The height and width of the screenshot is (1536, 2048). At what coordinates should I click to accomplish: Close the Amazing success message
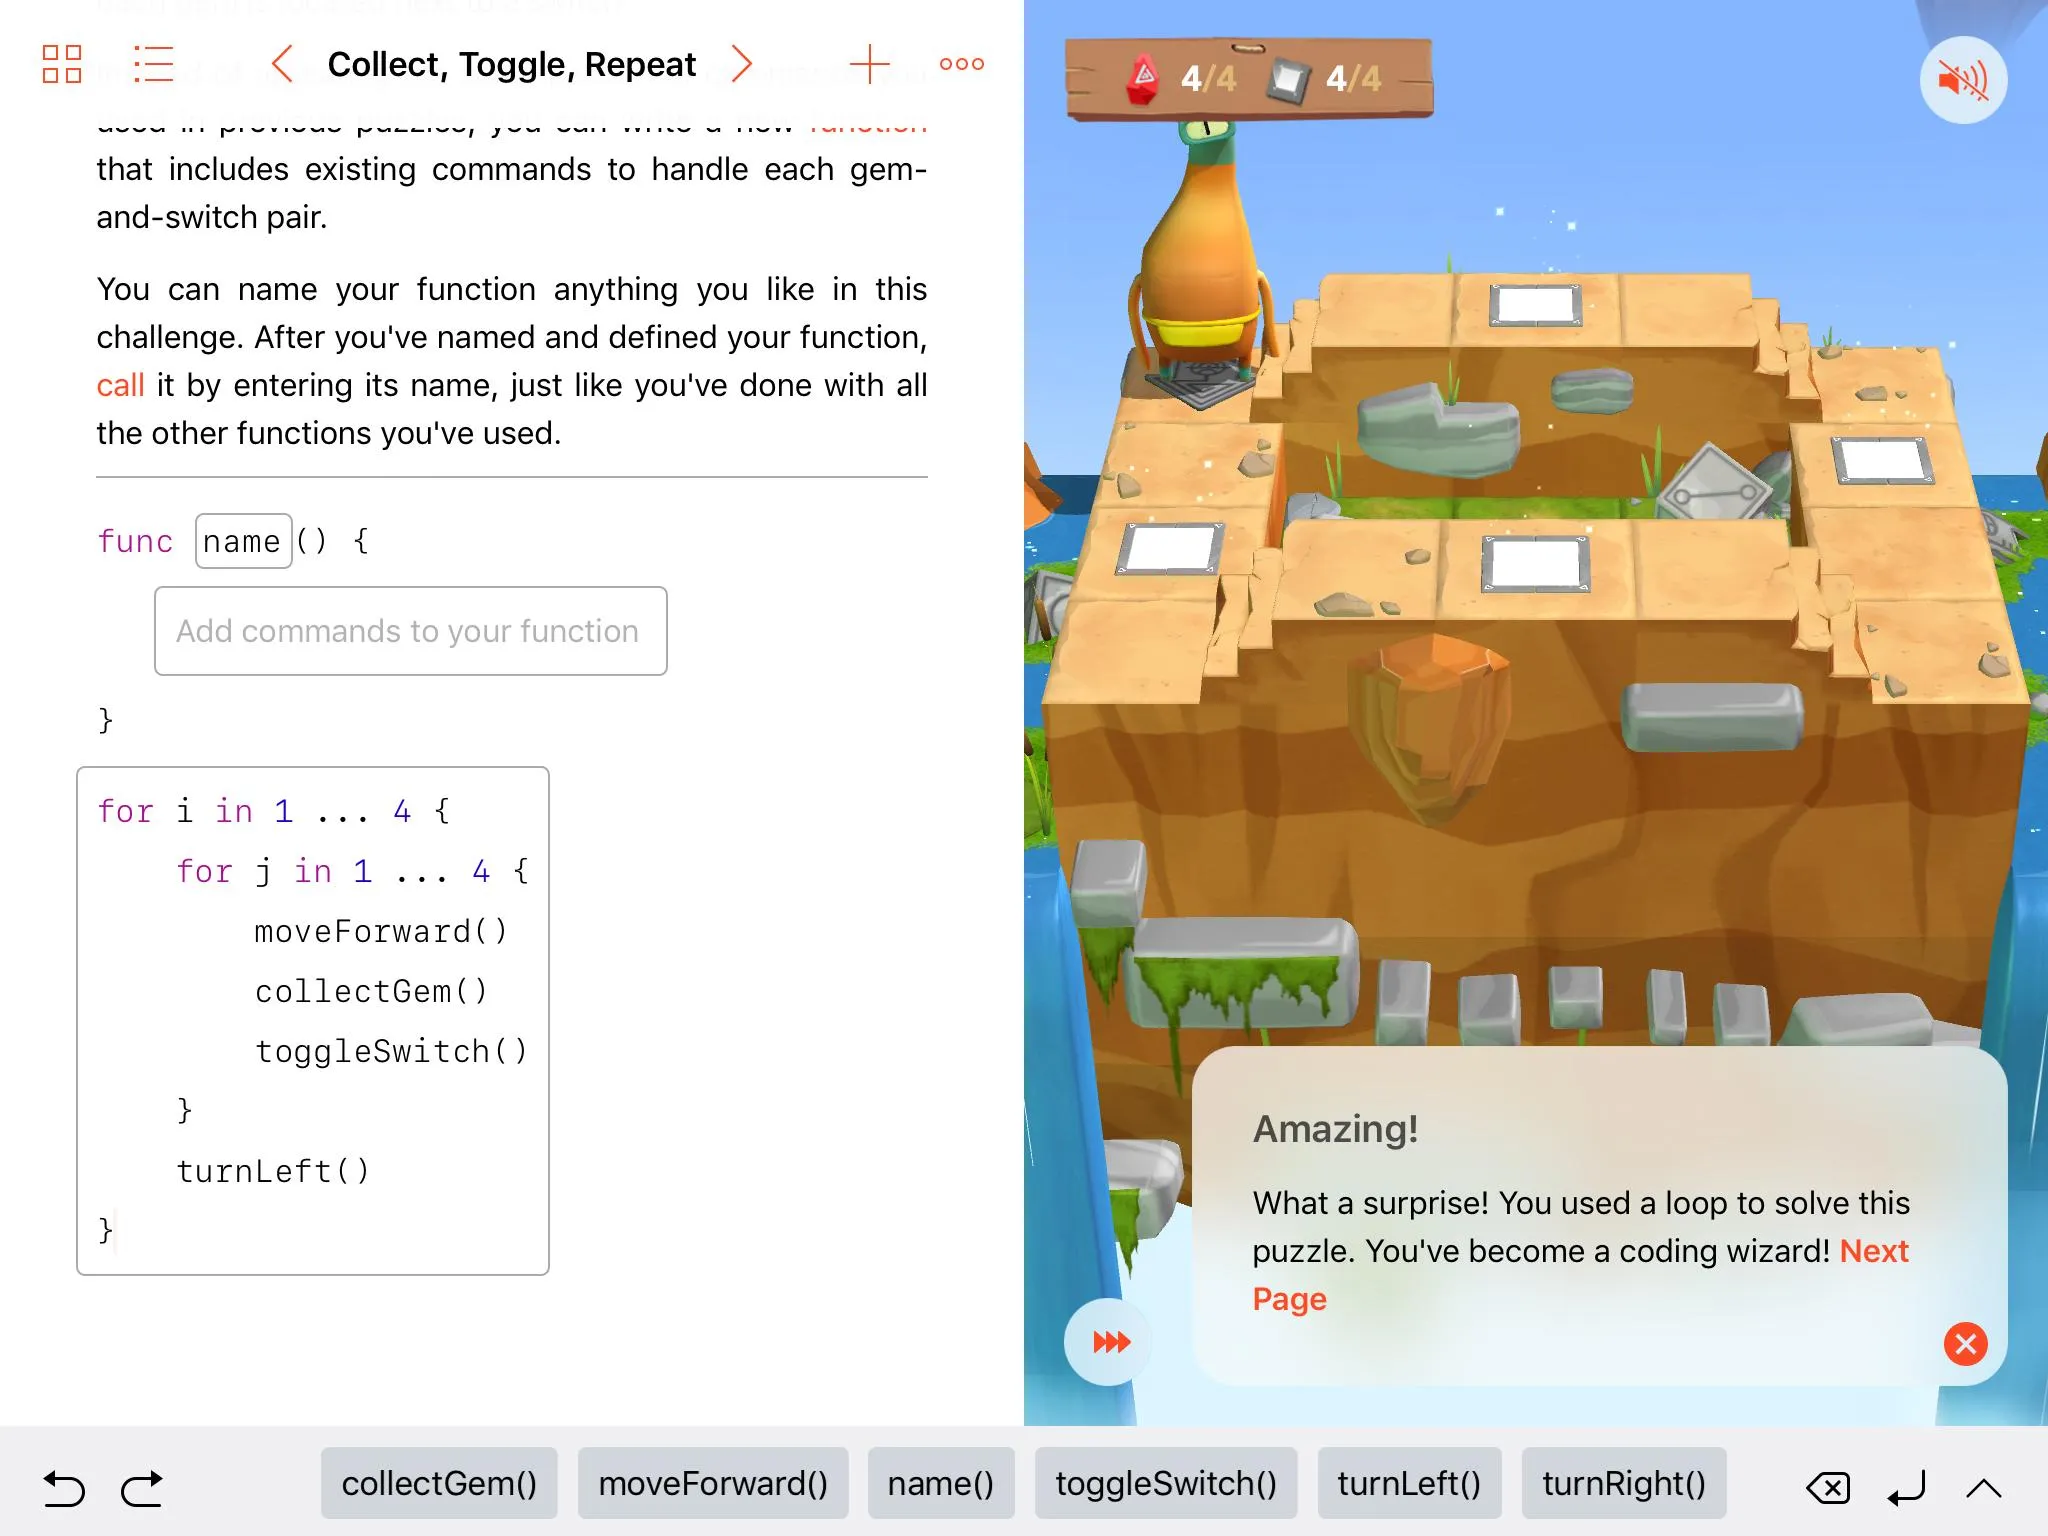(1965, 1343)
